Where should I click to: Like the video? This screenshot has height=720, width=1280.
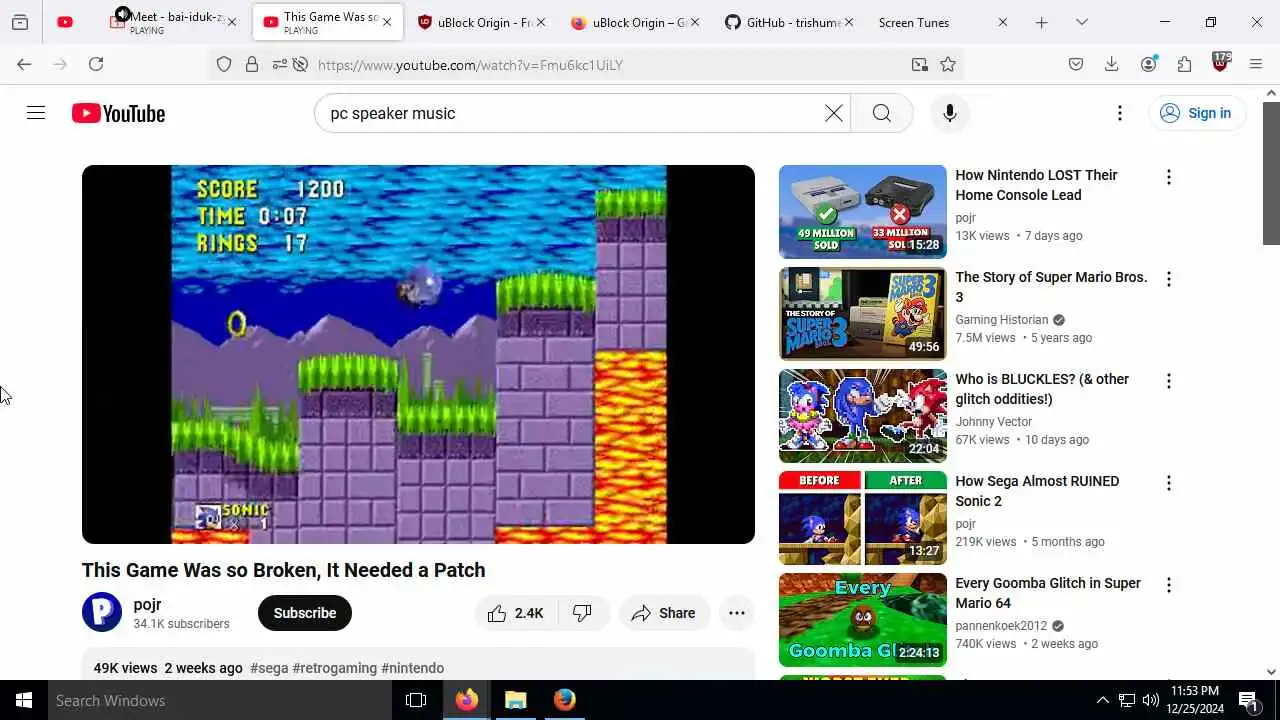pos(516,613)
